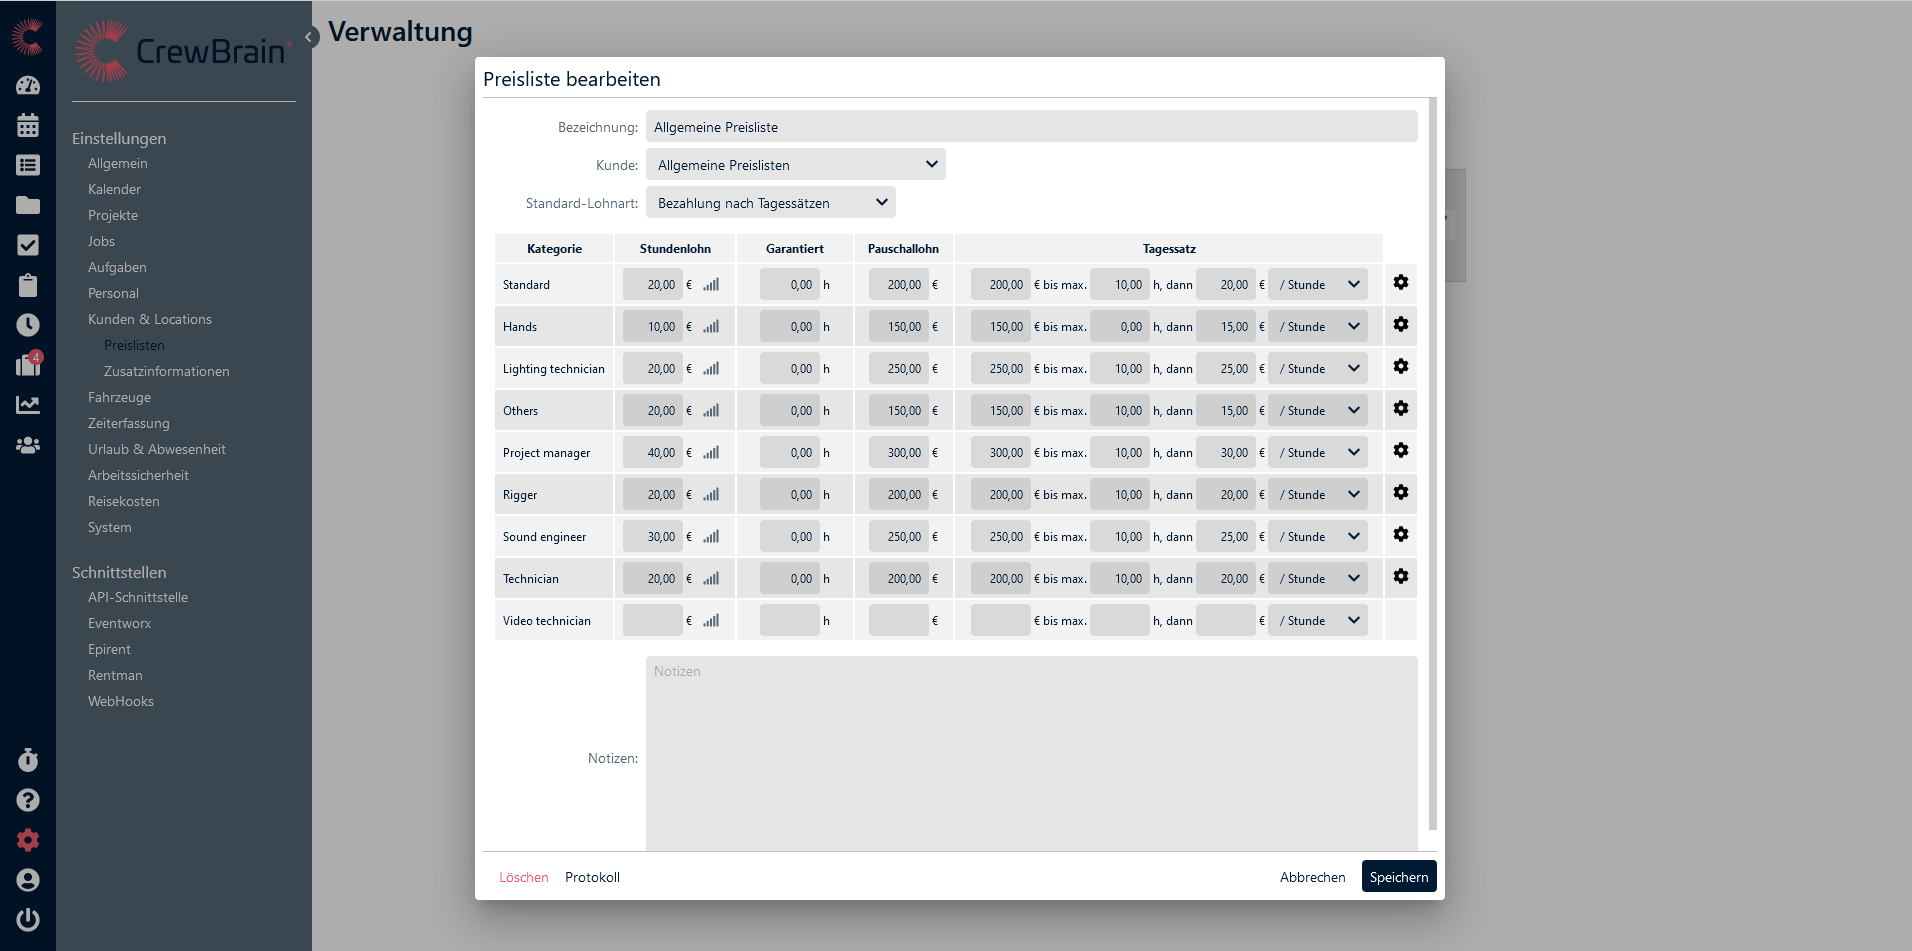Viewport: 1912px width, 951px height.
Task: Click the Speichern button
Action: [x=1398, y=877]
